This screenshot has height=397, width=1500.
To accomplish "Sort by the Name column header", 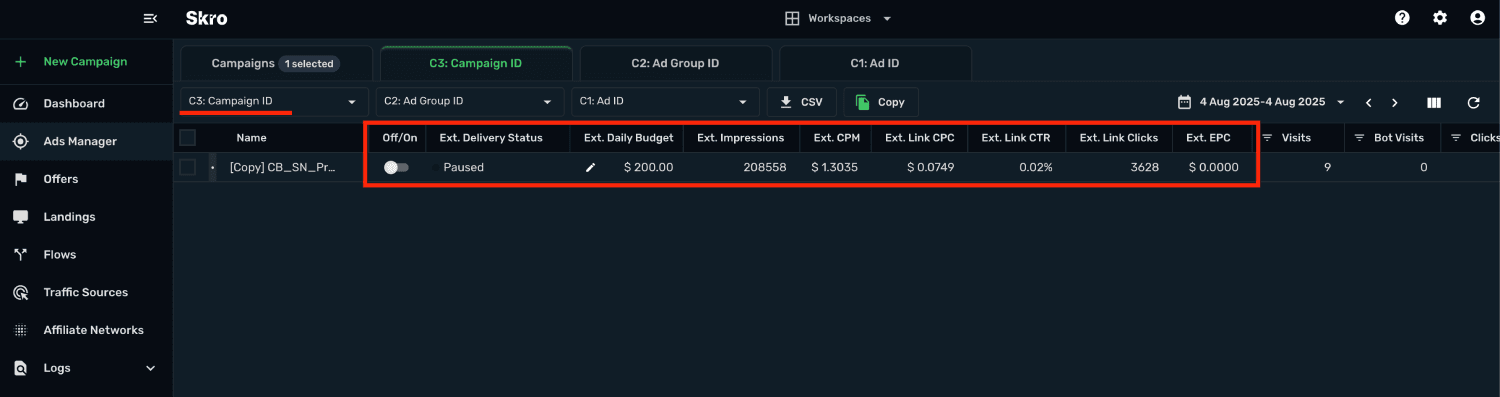I will click(x=251, y=138).
